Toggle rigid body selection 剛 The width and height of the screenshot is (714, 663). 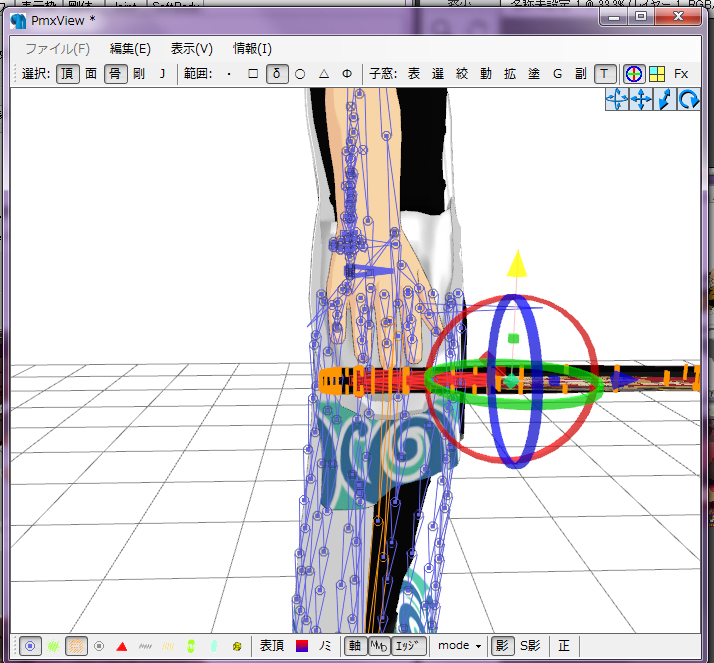[139, 74]
